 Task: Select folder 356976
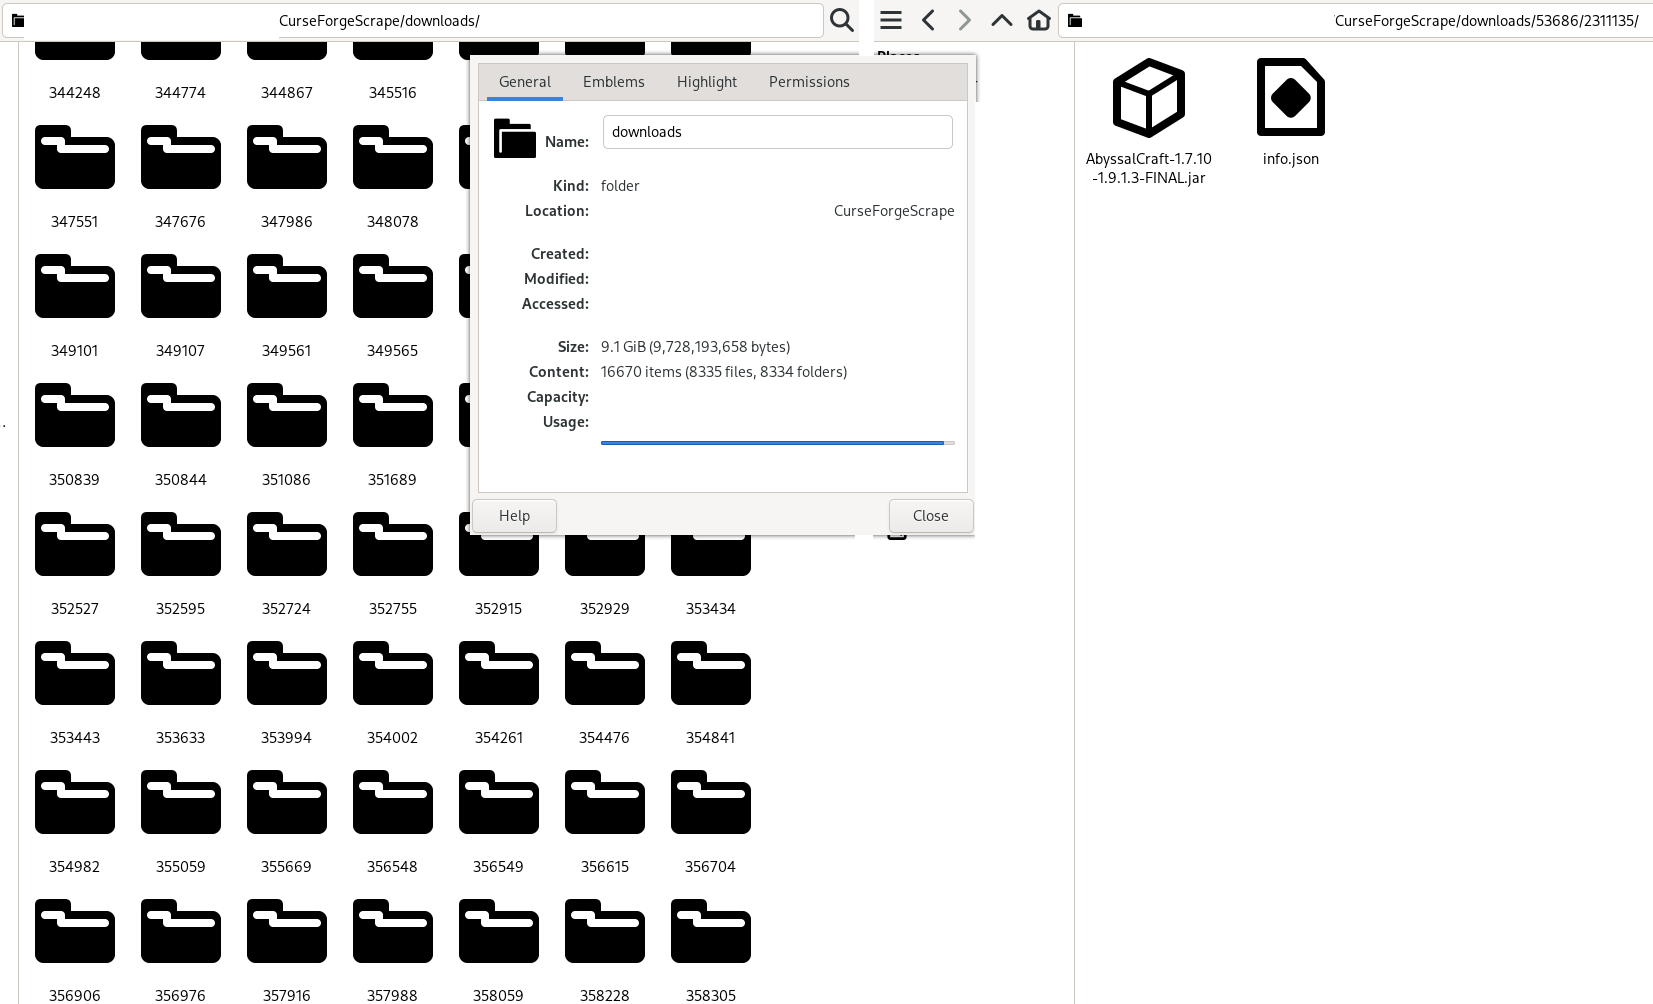[x=181, y=931]
